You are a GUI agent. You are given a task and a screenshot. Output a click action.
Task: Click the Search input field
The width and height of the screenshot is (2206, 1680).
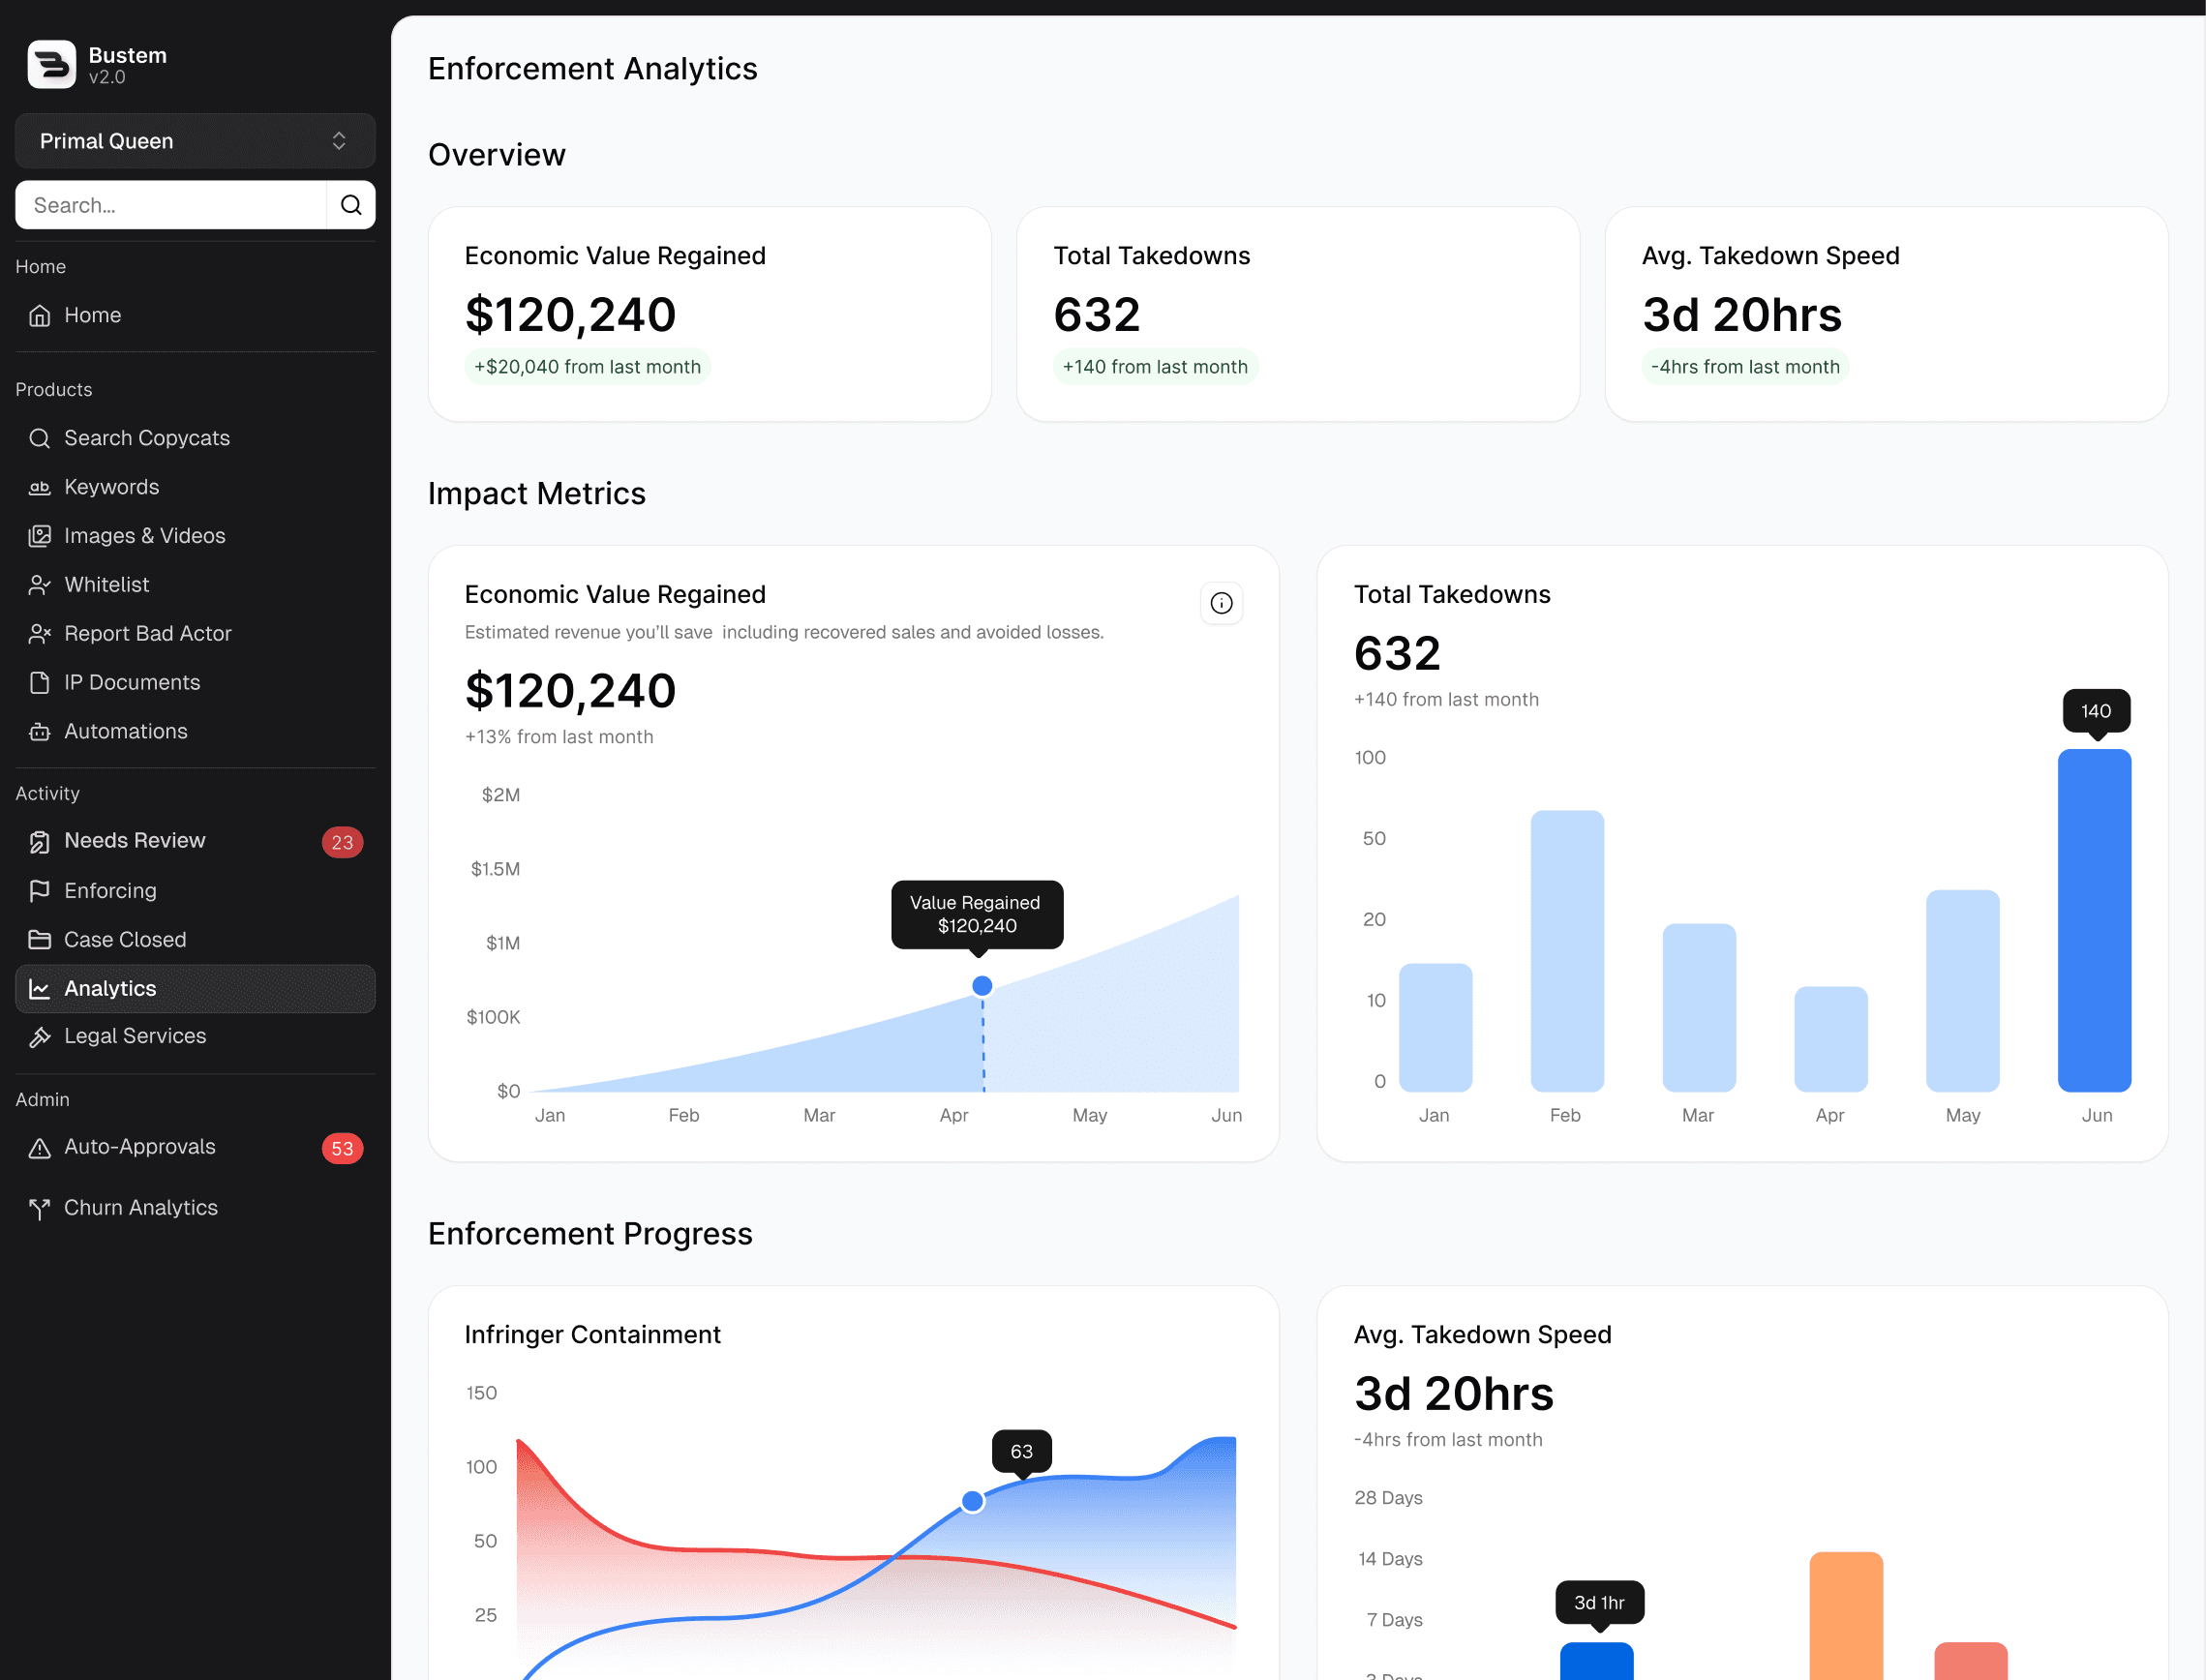(170, 205)
